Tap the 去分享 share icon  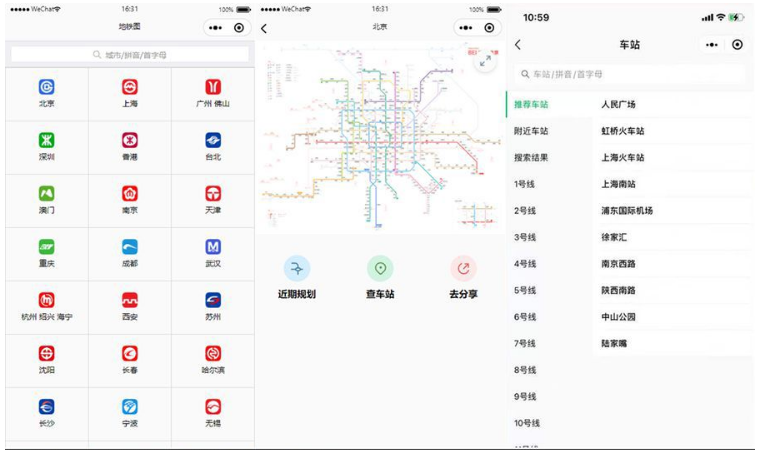[x=463, y=268]
